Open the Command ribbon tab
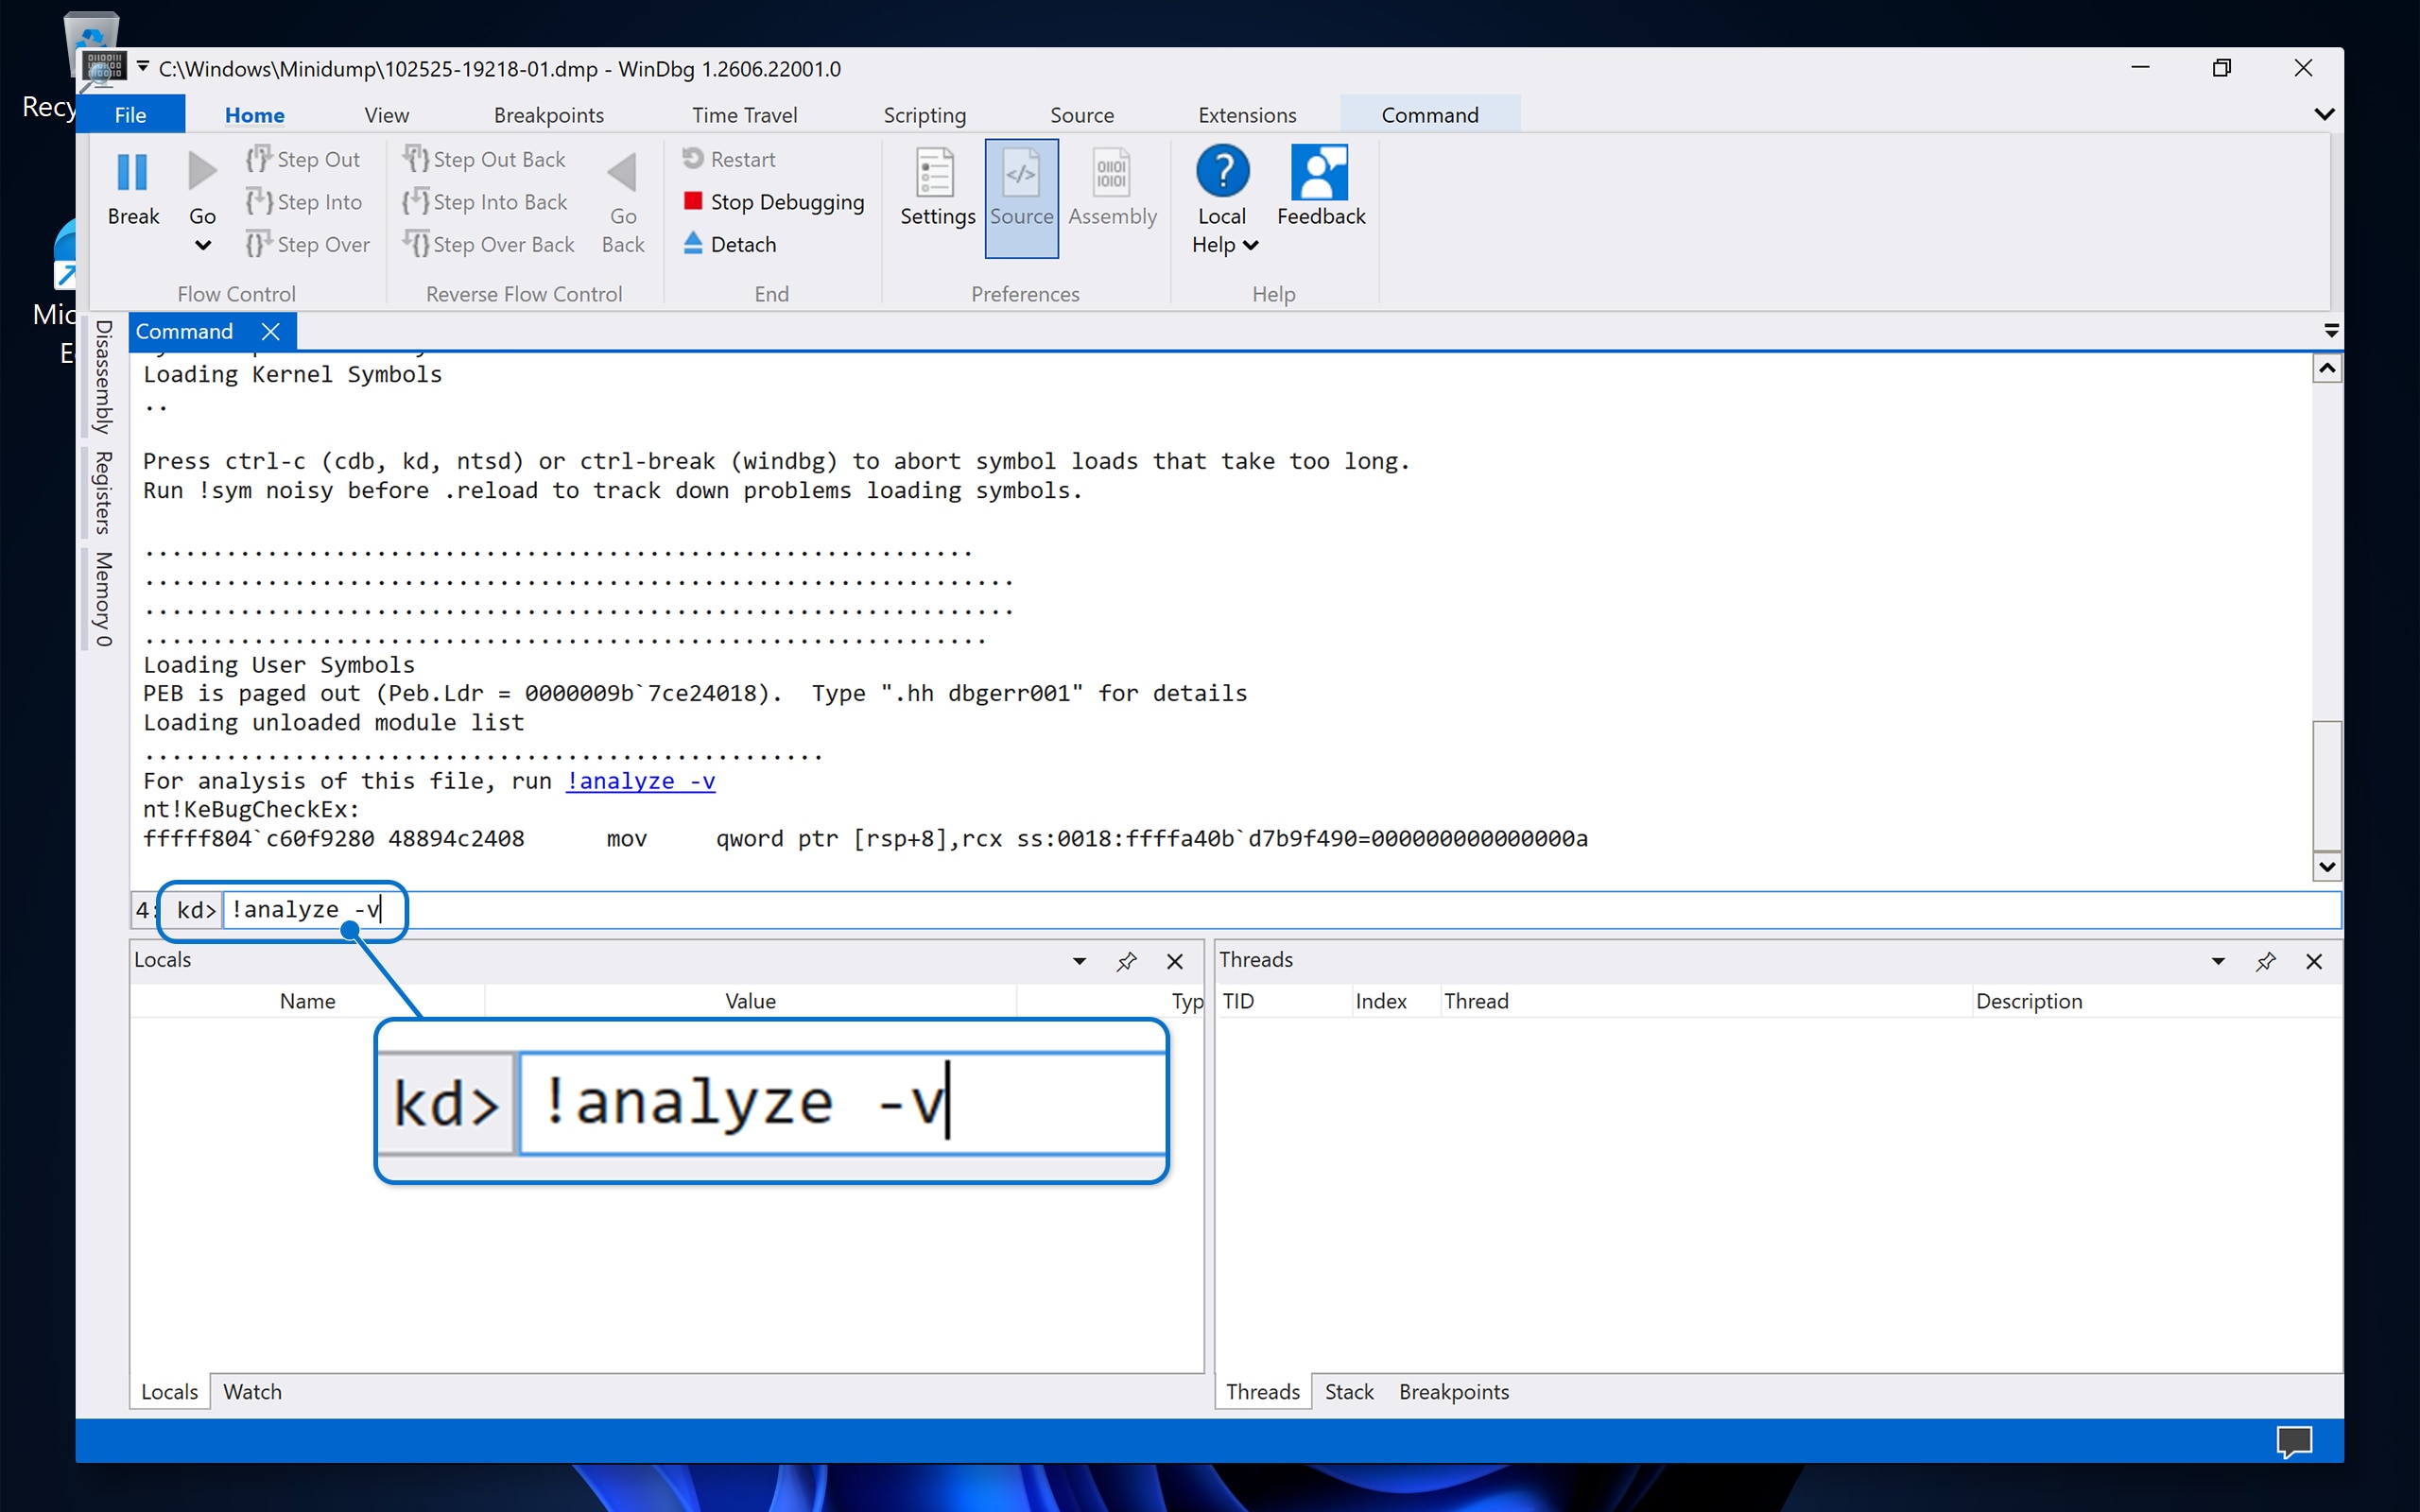This screenshot has height=1512, width=2420. 1430,115
